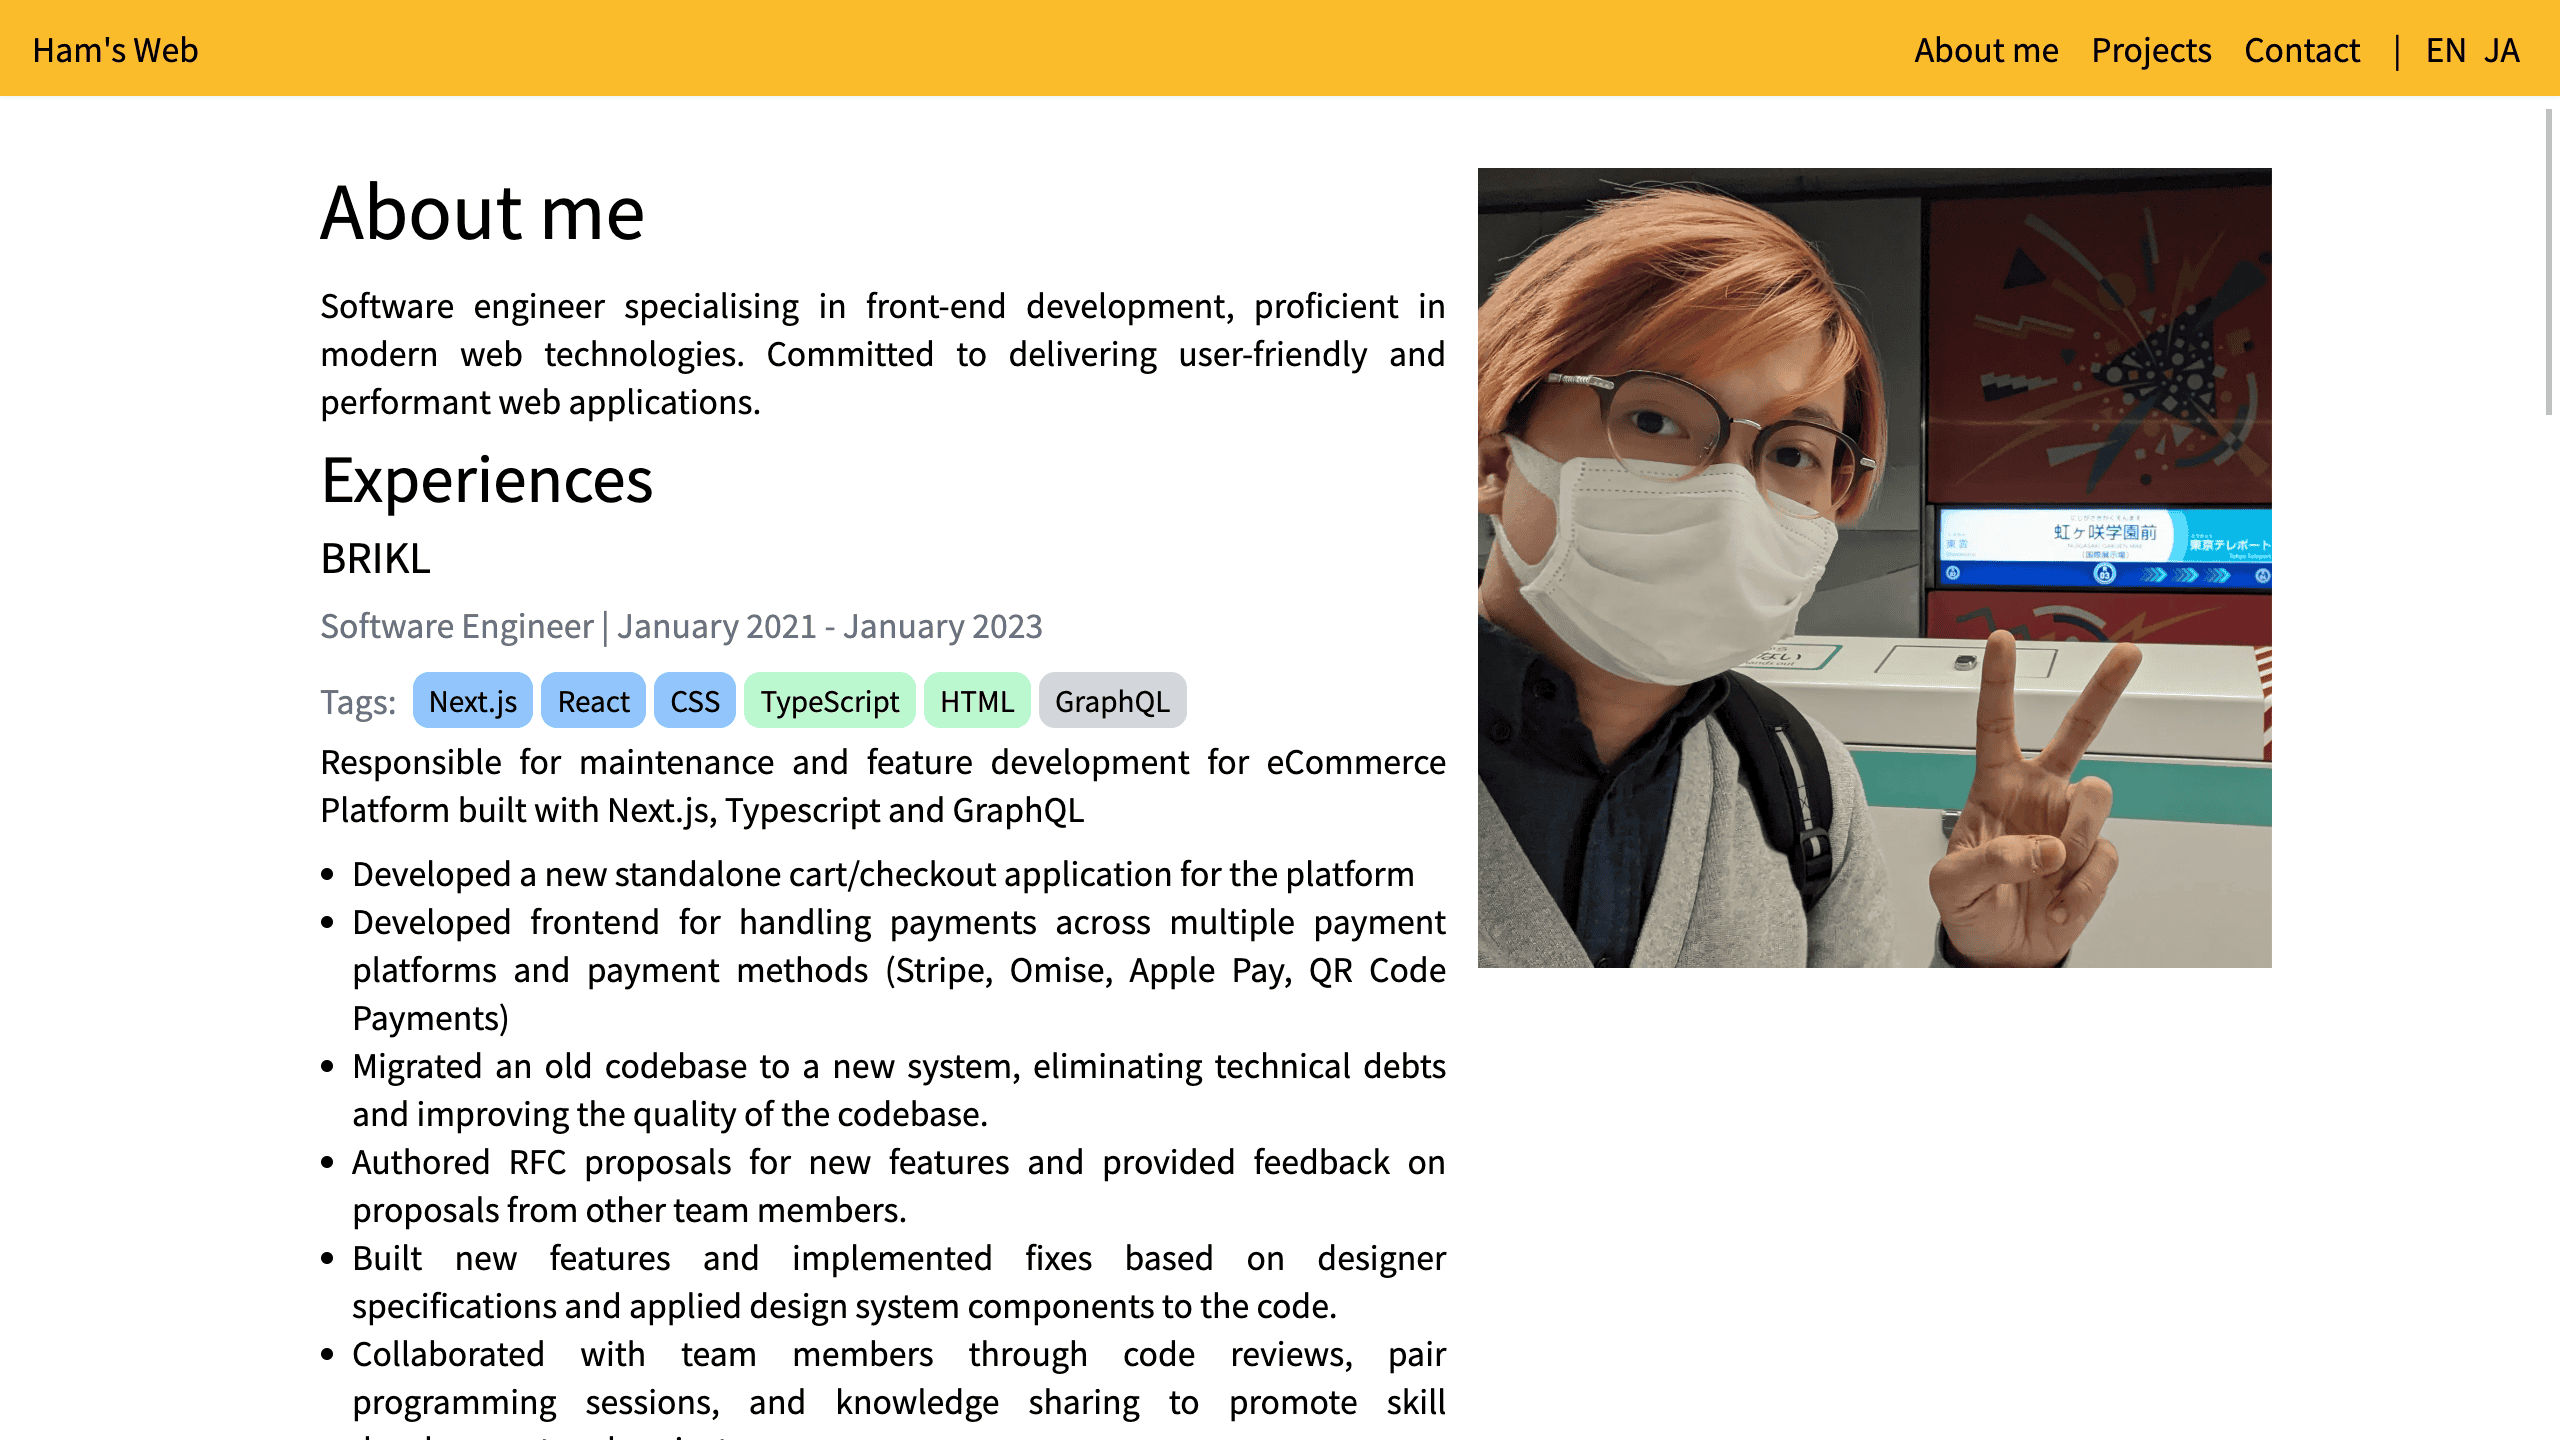Switch language to EN
Screen dimensions: 2560x1440
pyautogui.click(x=2446, y=50)
